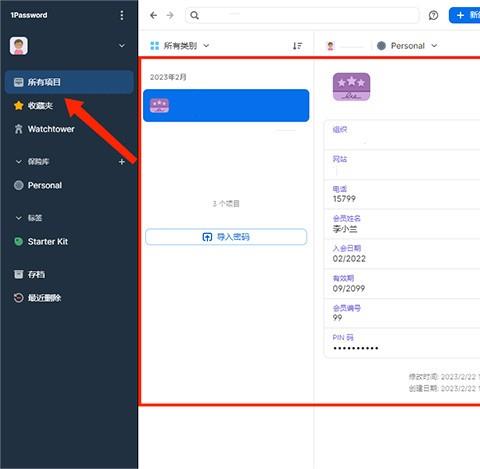Open the help question mark icon
The height and width of the screenshot is (469, 480).
coord(433,15)
